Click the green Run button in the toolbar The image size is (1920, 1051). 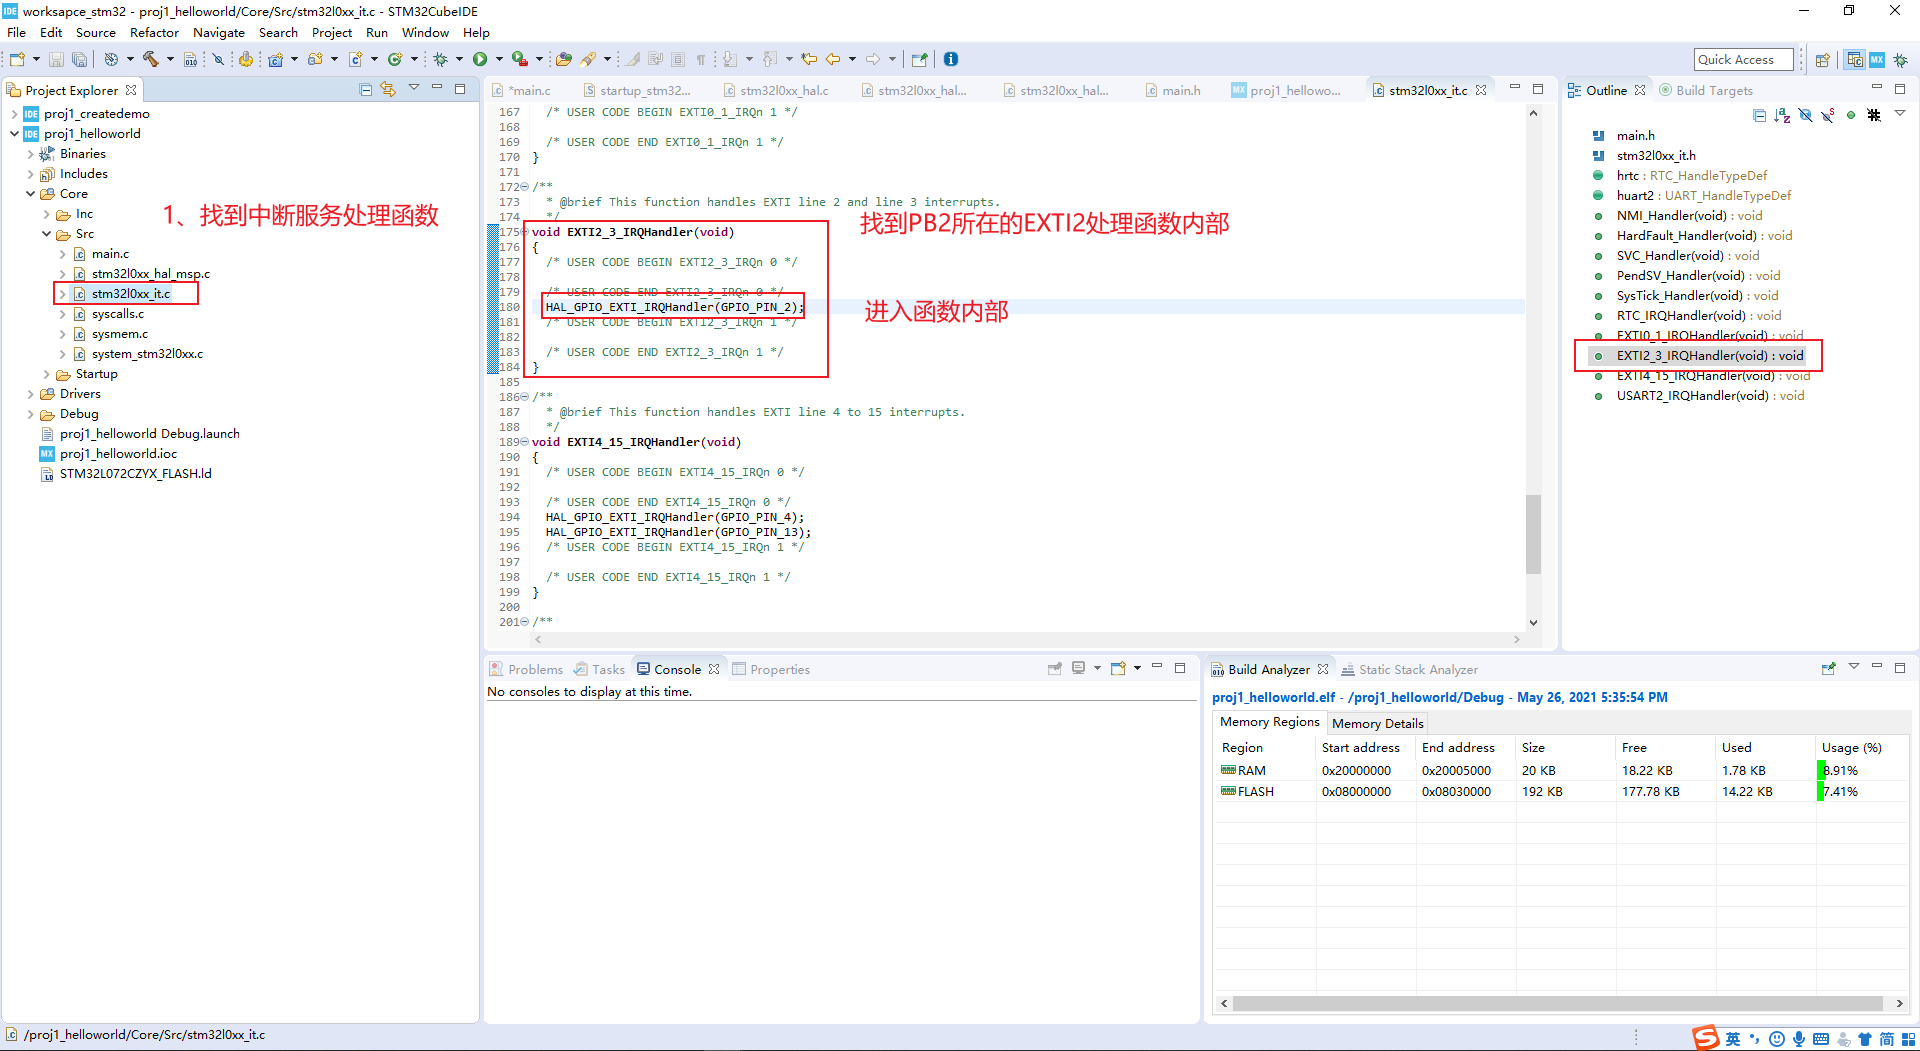click(480, 59)
